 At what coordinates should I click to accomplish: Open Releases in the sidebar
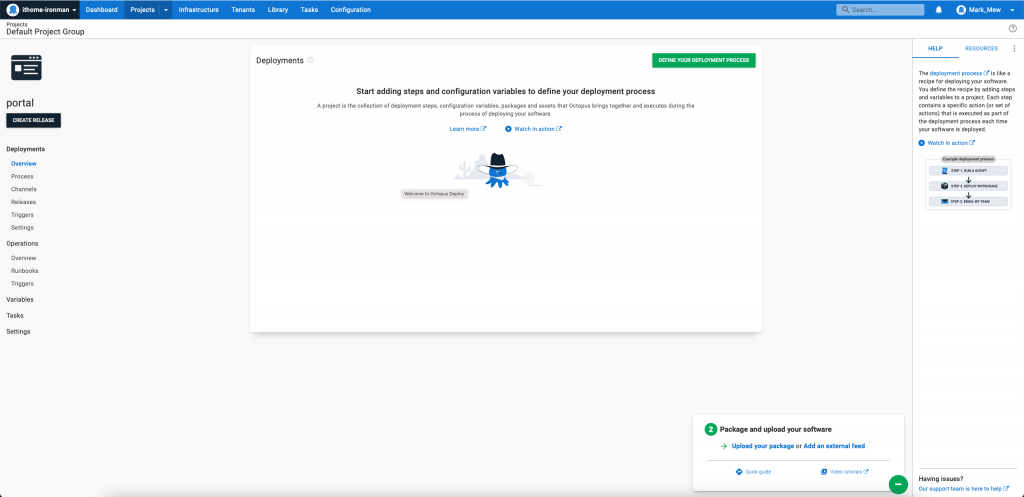click(24, 202)
